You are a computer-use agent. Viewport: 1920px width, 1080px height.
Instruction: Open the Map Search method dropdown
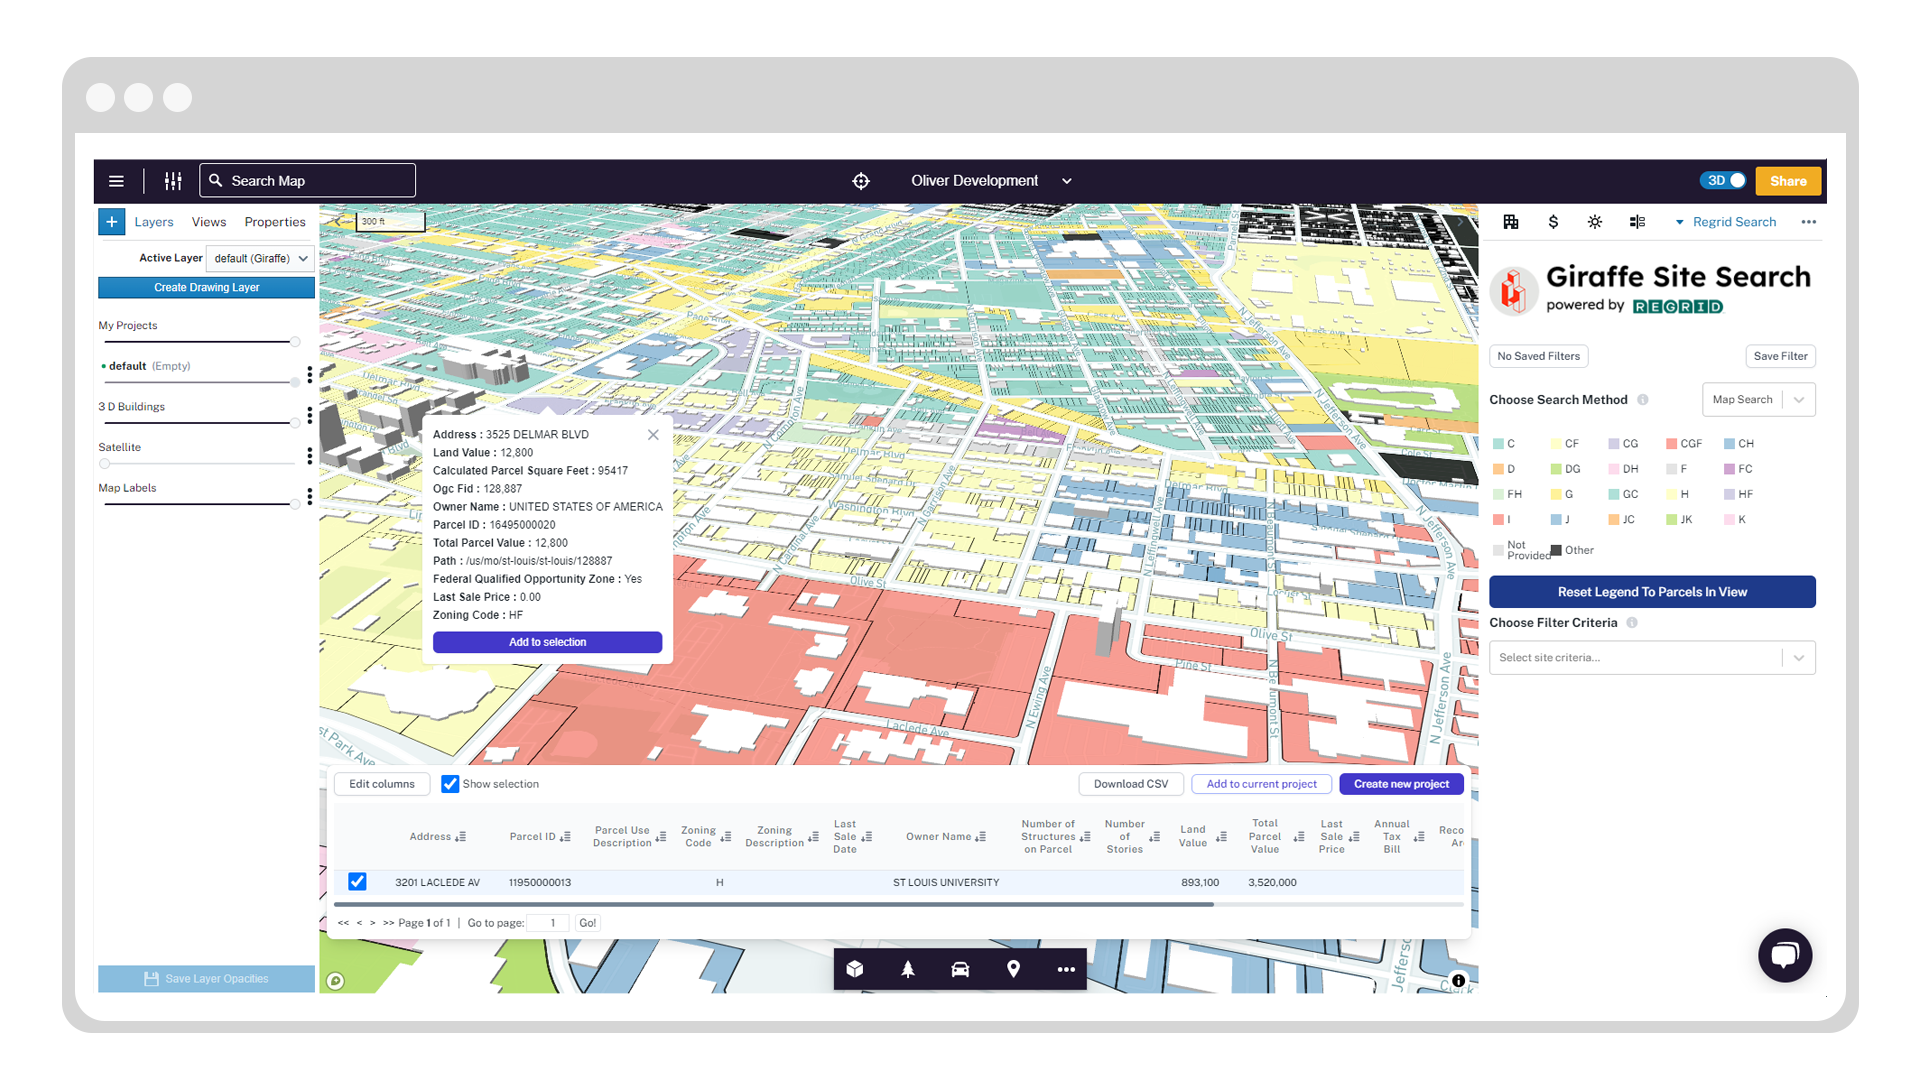(x=1758, y=400)
